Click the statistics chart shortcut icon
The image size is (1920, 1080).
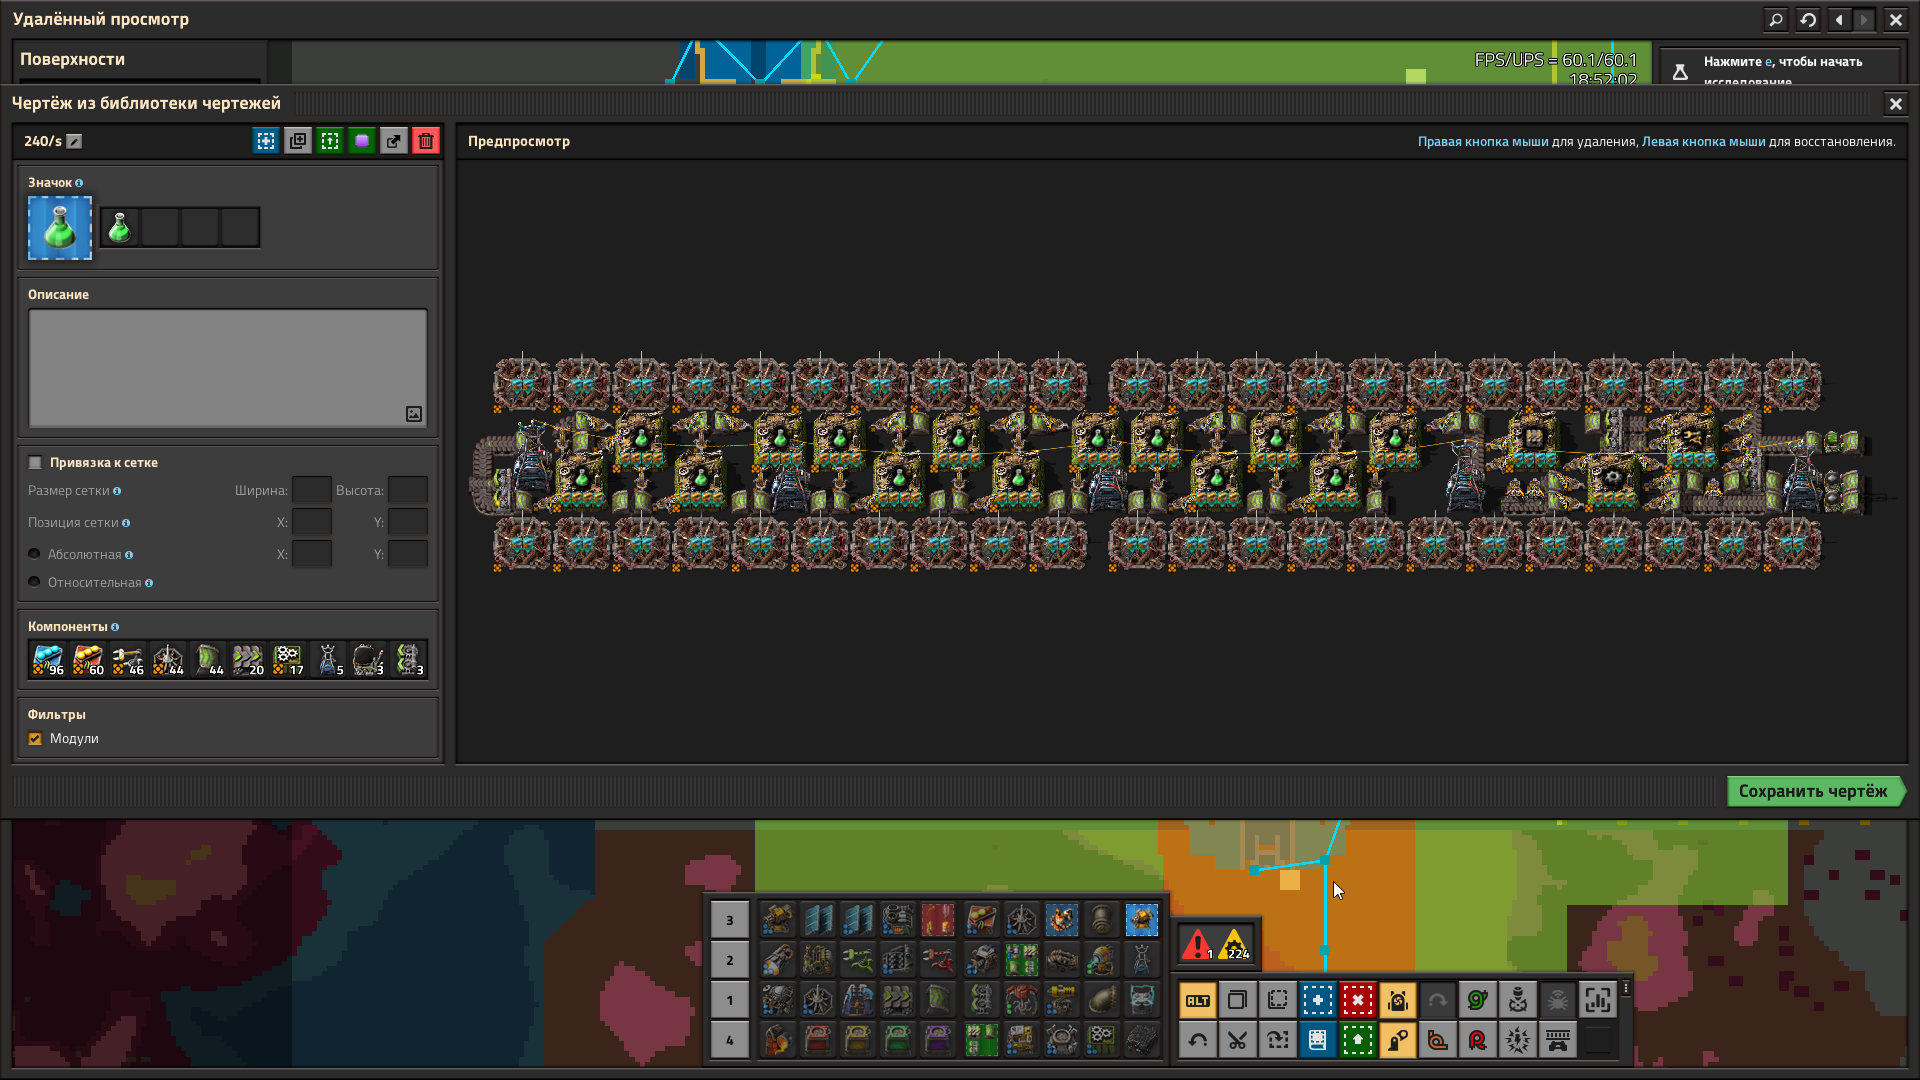(x=1597, y=1000)
